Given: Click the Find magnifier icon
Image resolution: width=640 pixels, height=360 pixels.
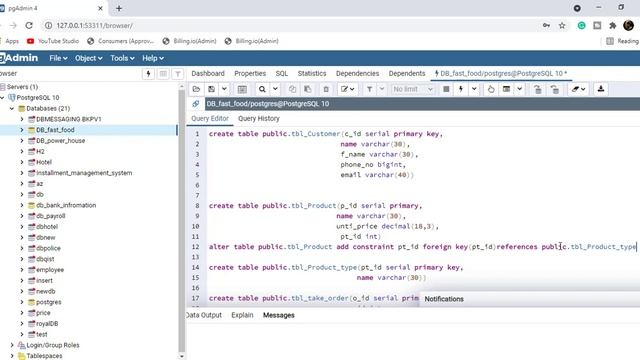Looking at the screenshot, I should [262, 89].
